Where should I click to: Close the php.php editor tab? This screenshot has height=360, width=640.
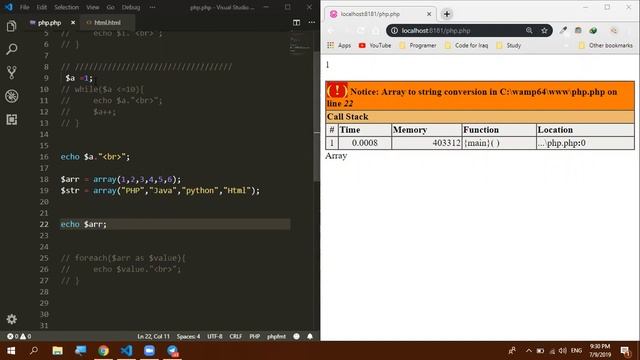(73, 22)
